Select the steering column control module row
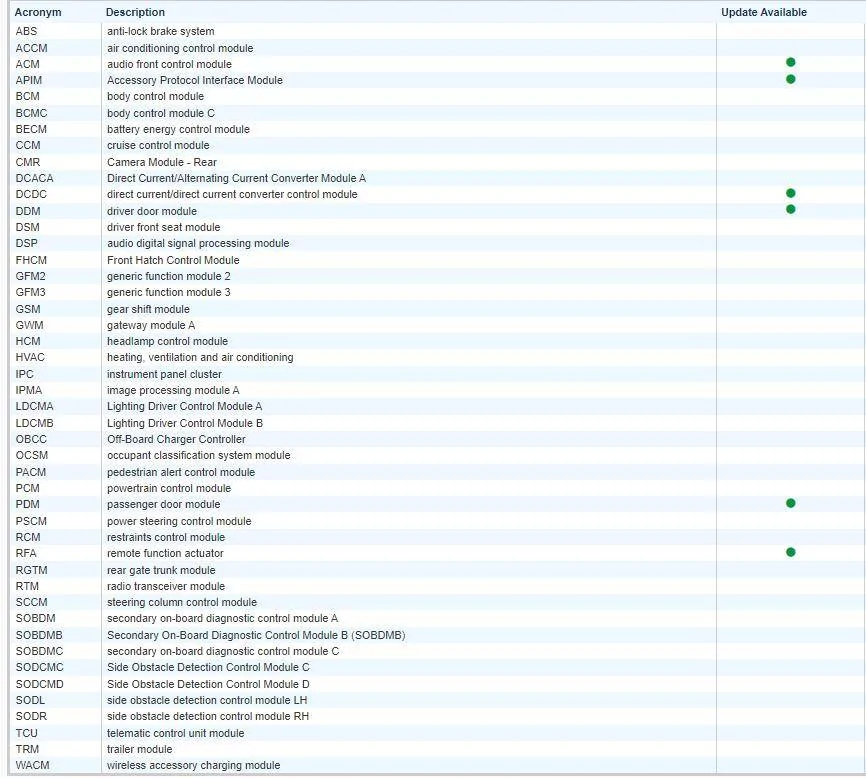The width and height of the screenshot is (866, 778). point(181,602)
